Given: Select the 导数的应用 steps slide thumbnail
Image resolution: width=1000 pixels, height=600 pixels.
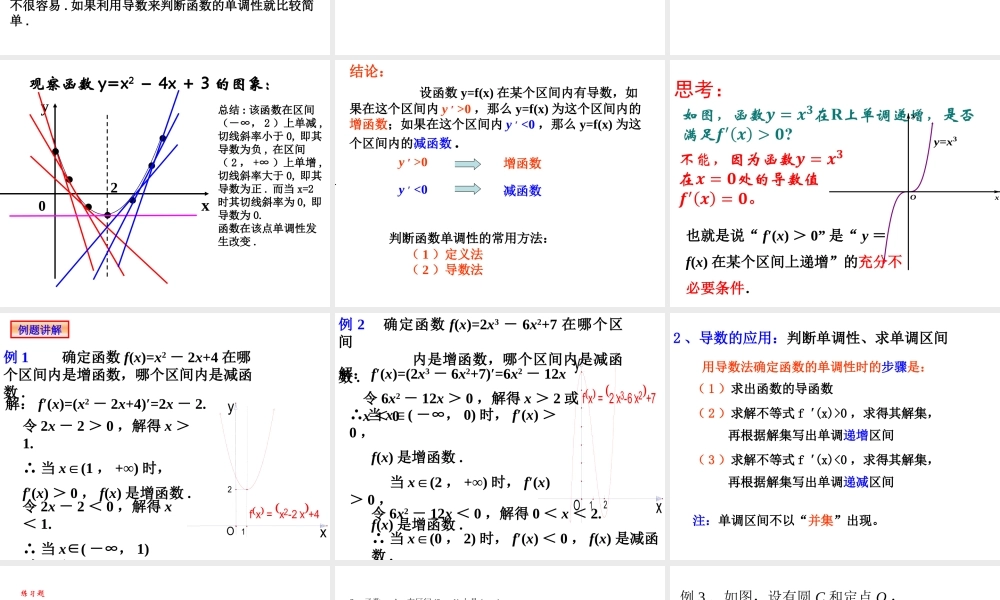Looking at the screenshot, I should (835, 436).
